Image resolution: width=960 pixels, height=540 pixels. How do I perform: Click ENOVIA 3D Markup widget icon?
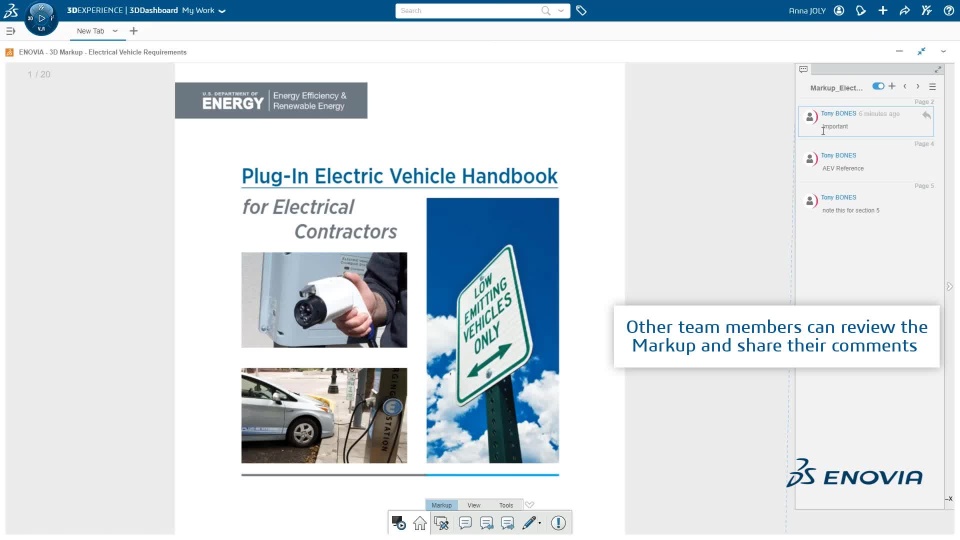pyautogui.click(x=9, y=53)
